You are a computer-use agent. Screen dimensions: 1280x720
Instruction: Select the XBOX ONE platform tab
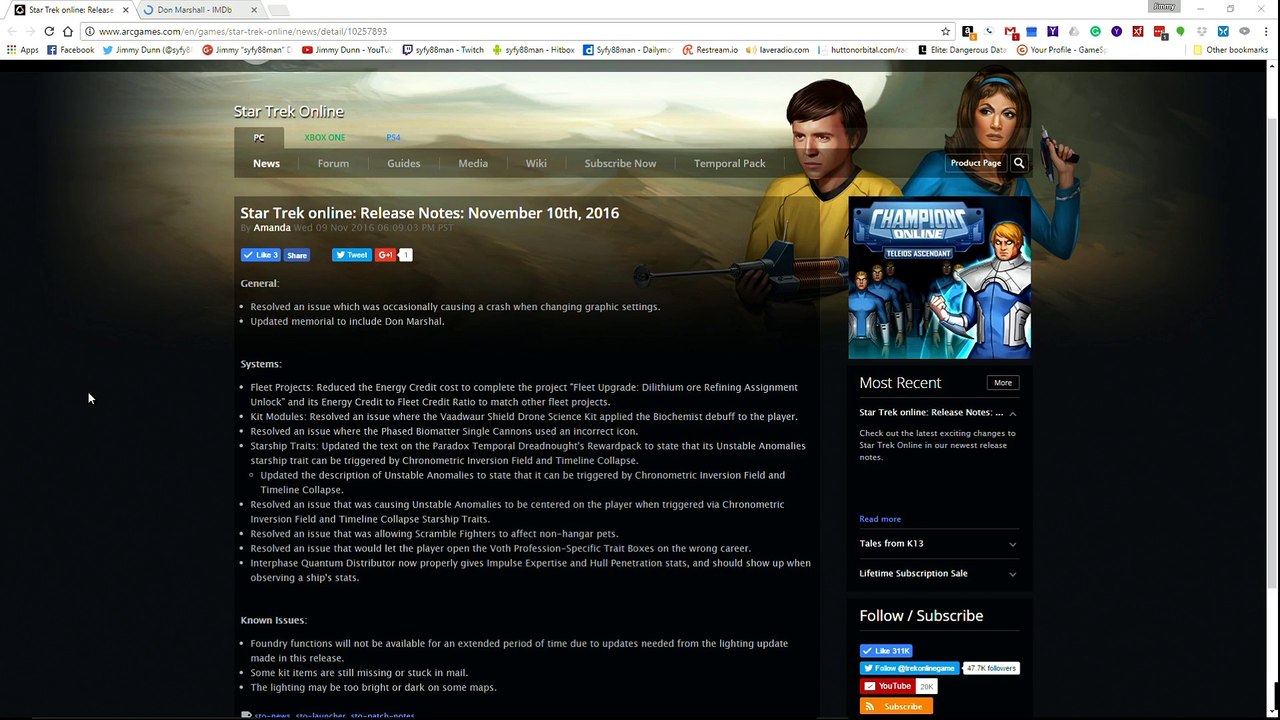point(325,138)
